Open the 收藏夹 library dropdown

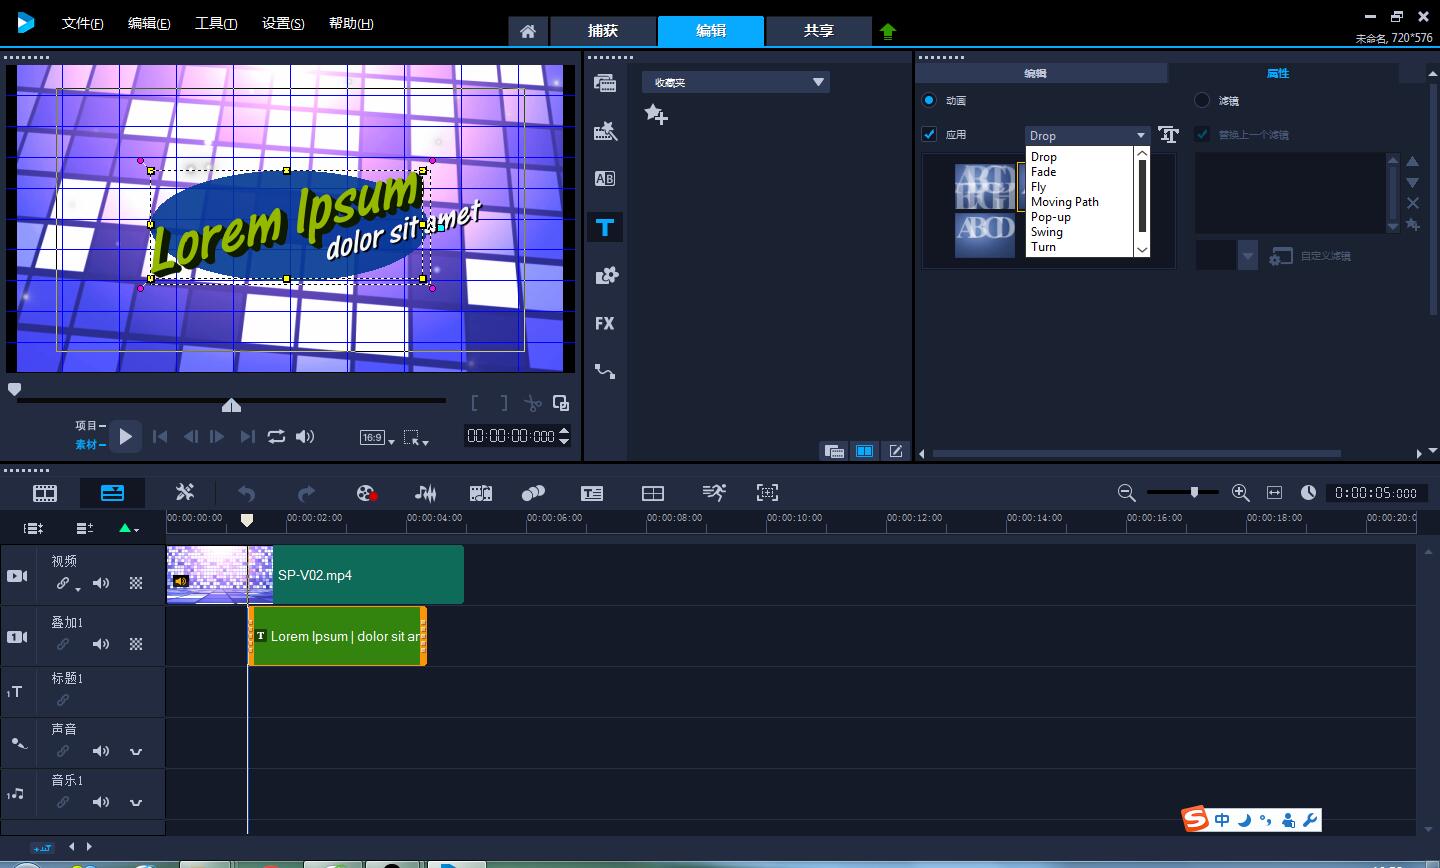coord(736,82)
